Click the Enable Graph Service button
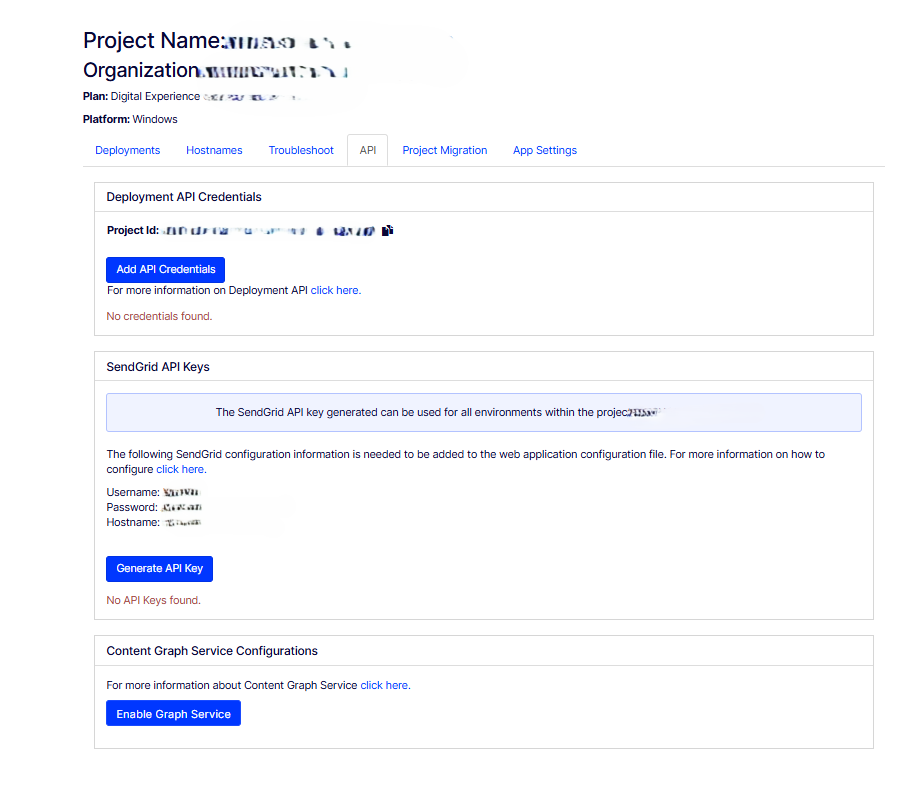Image resolution: width=919 pixels, height=799 pixels. (x=173, y=713)
